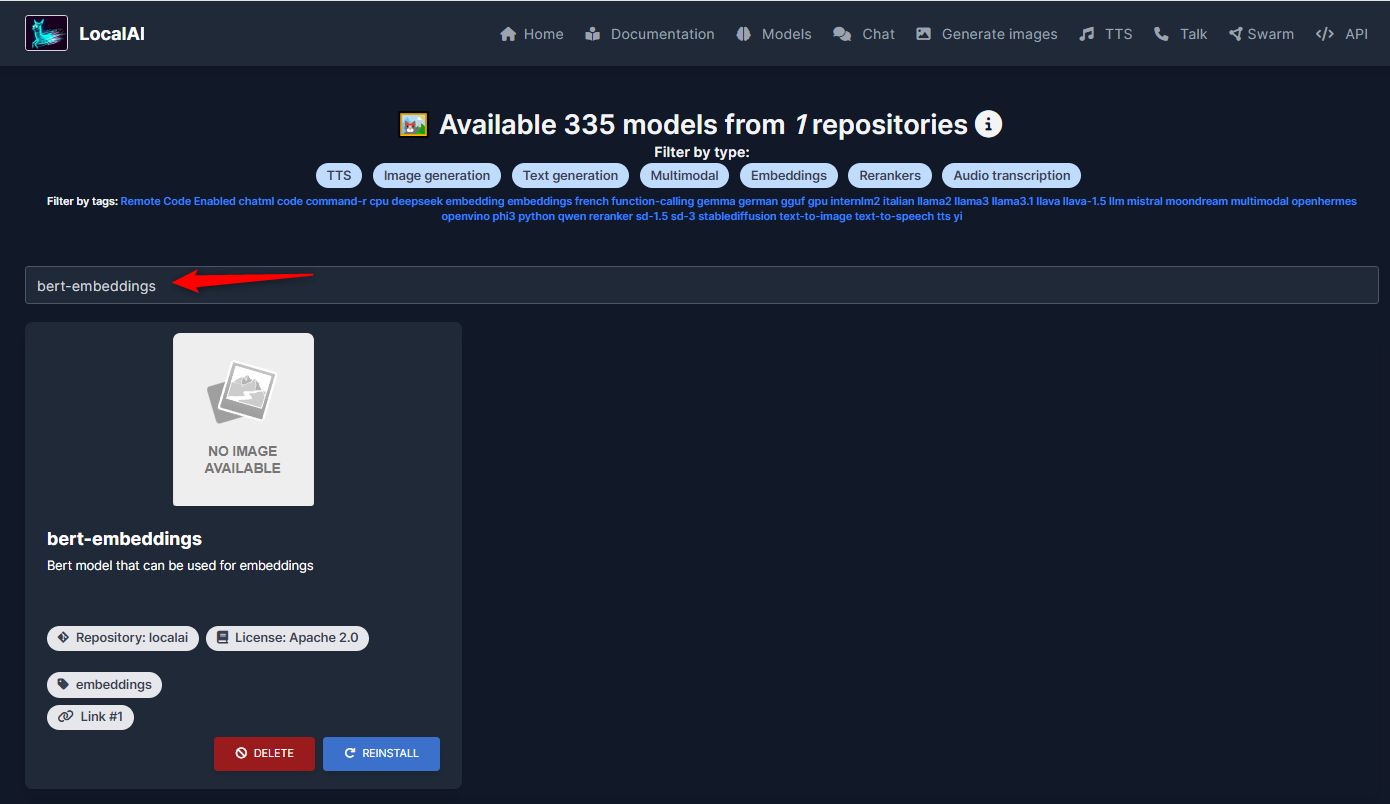Open Link #1 on the bert-embeddings card

coord(90,717)
